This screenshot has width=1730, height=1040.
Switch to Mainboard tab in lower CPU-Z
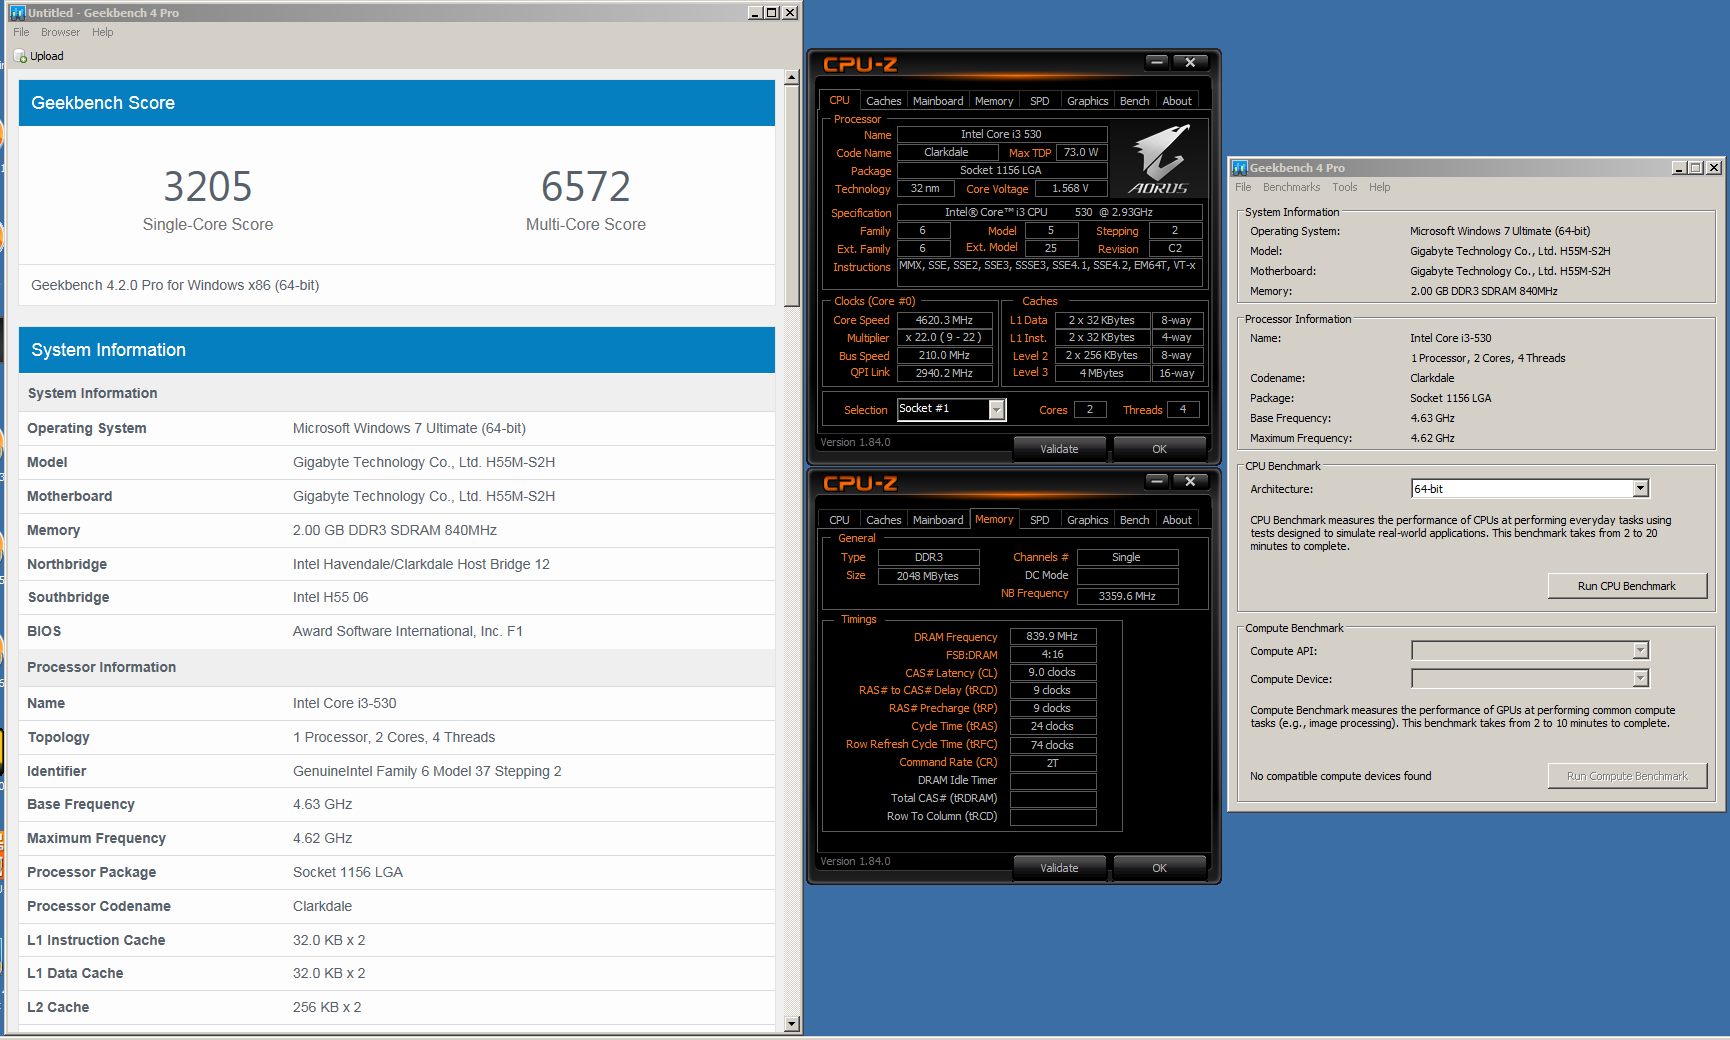(x=938, y=520)
